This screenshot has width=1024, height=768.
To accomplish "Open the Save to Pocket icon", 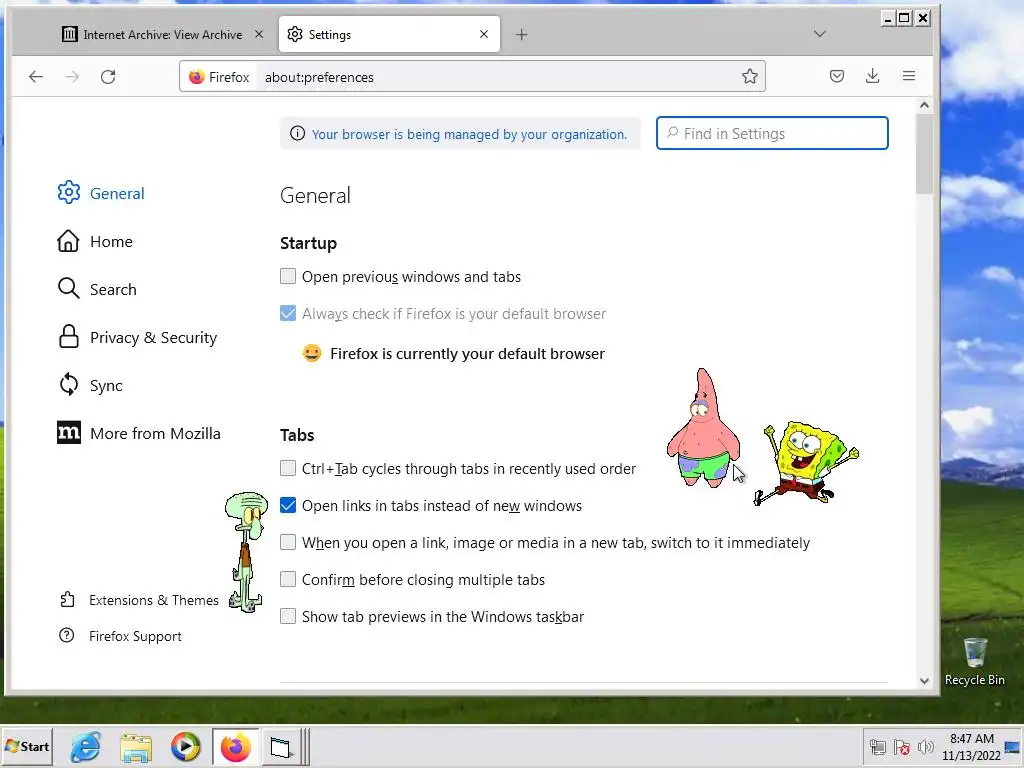I will (837, 76).
